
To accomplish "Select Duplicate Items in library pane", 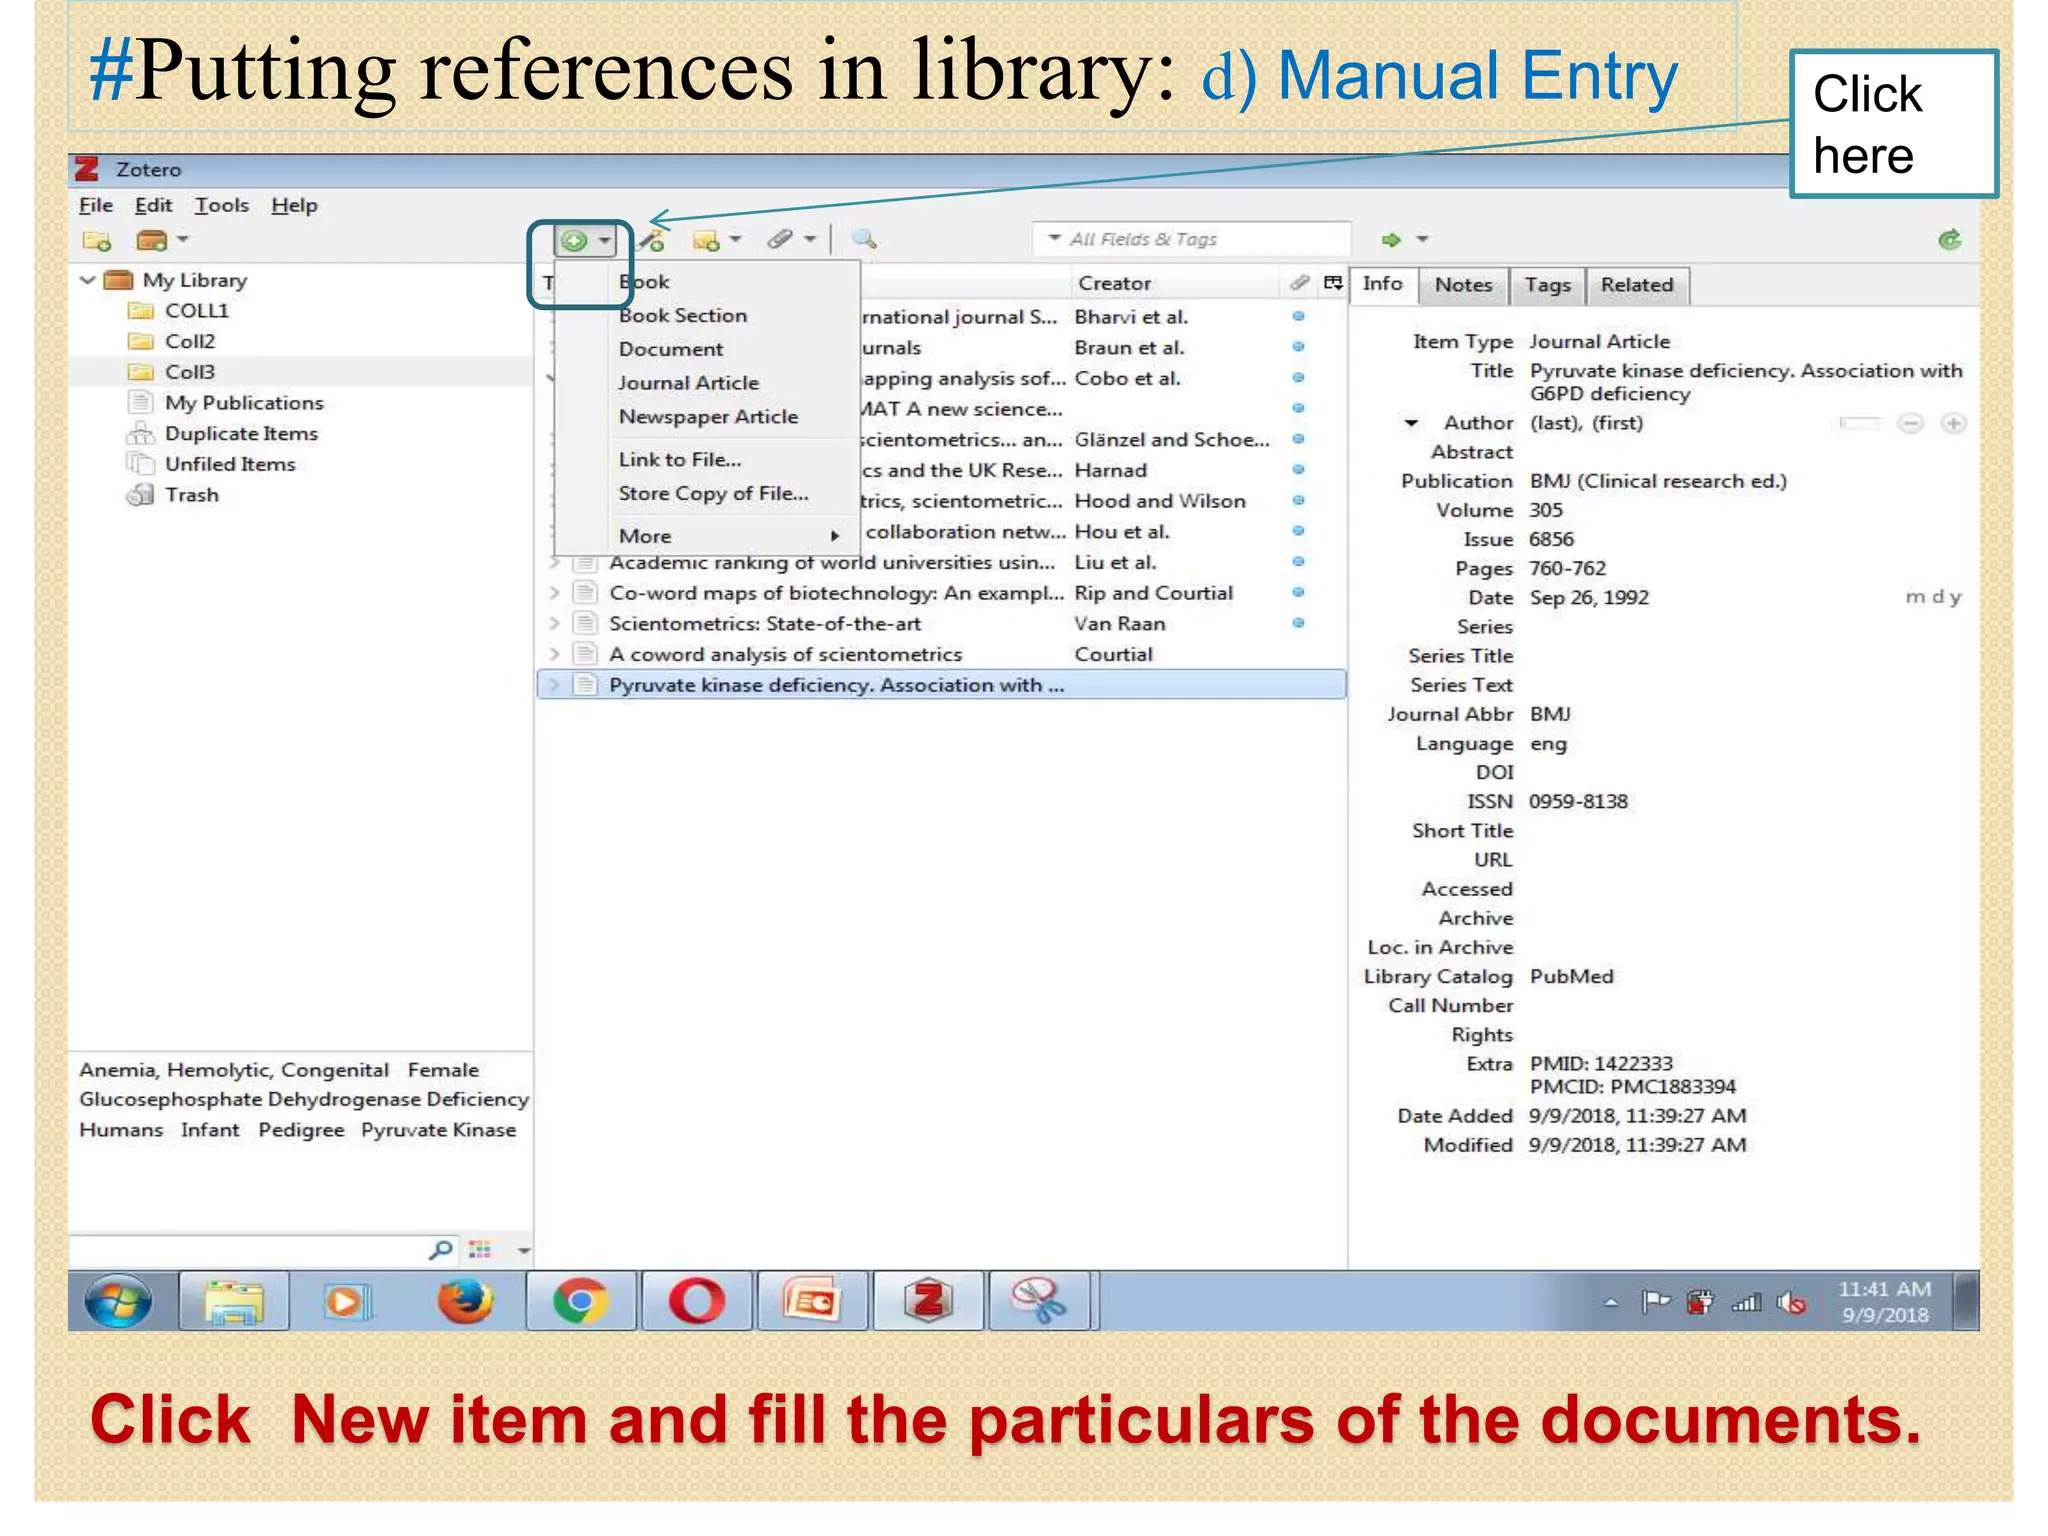I will coord(241,434).
